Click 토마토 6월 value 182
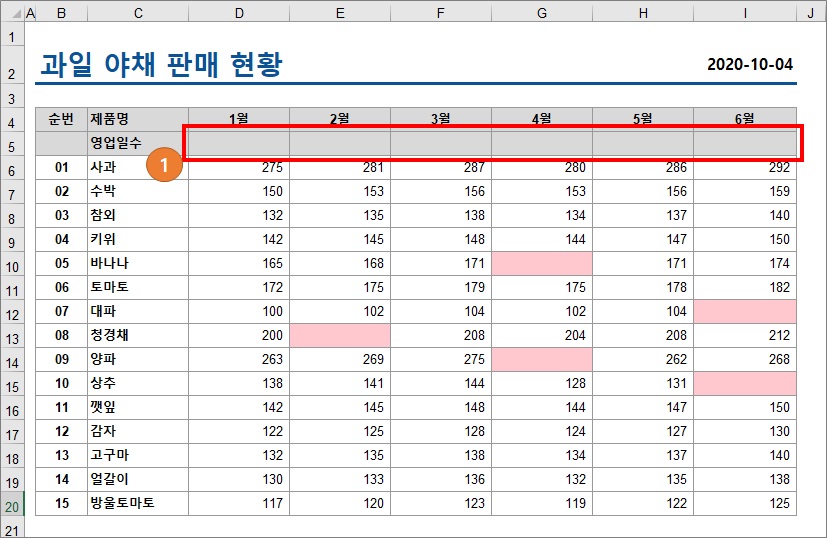This screenshot has height=538, width=827. [745, 287]
